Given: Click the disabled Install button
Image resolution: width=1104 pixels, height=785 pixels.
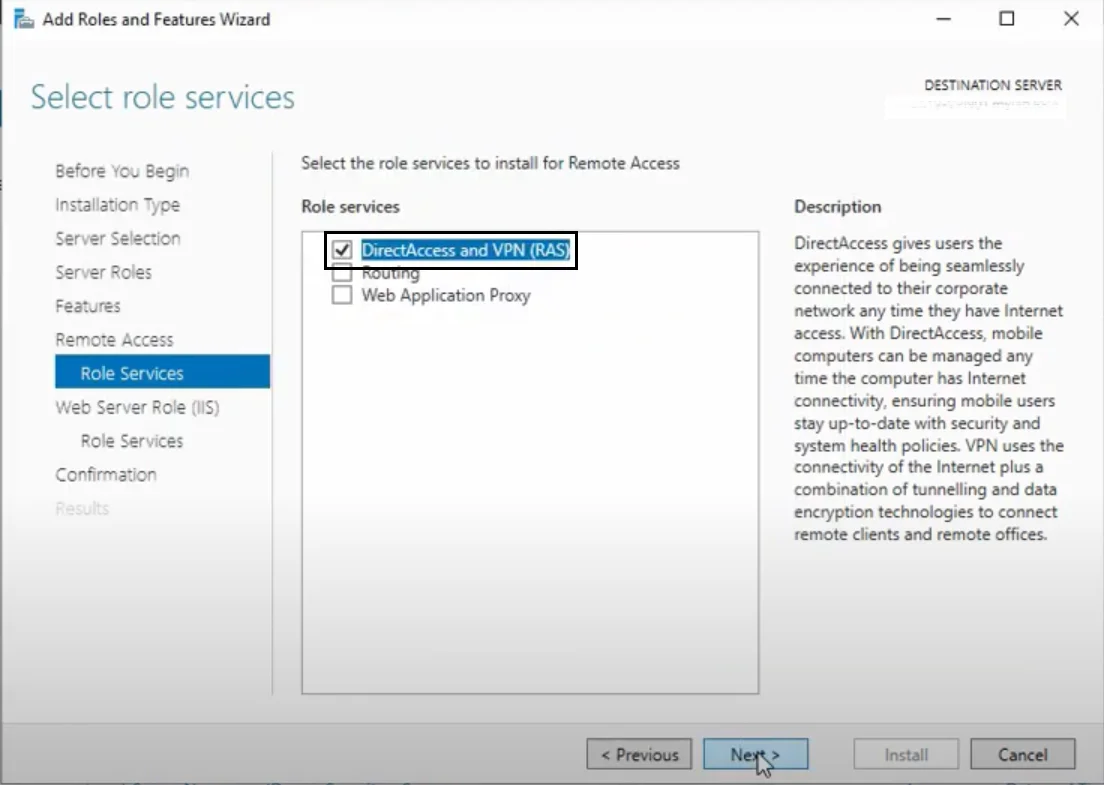Looking at the screenshot, I should coord(905,754).
